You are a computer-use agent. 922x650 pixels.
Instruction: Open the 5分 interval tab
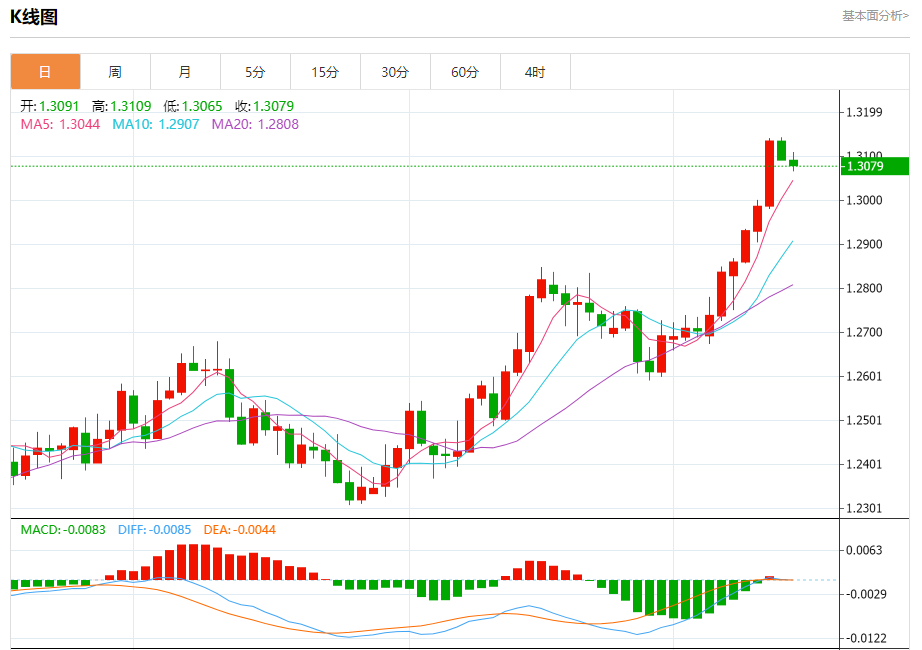tap(255, 72)
